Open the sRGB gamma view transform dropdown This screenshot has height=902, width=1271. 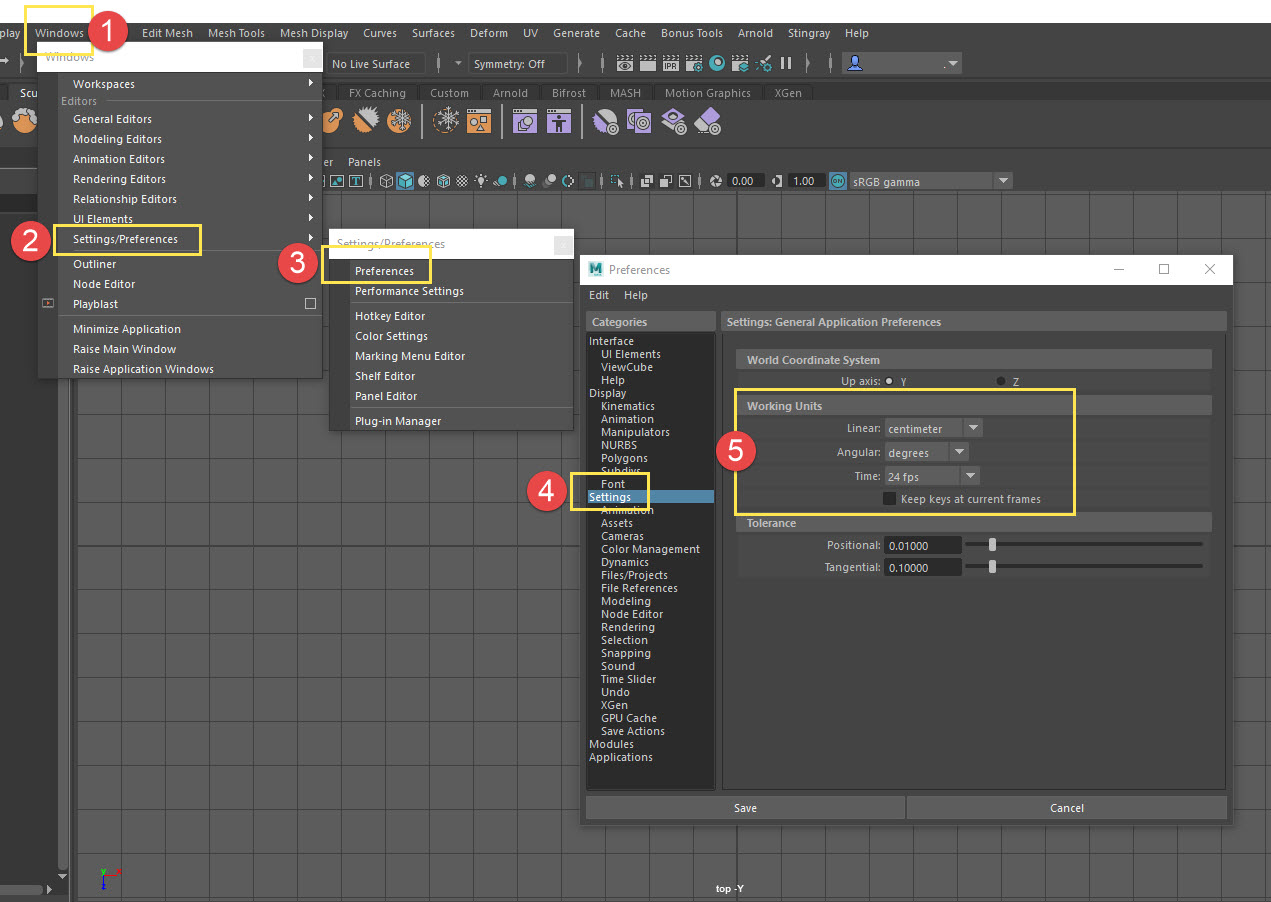[1003, 180]
